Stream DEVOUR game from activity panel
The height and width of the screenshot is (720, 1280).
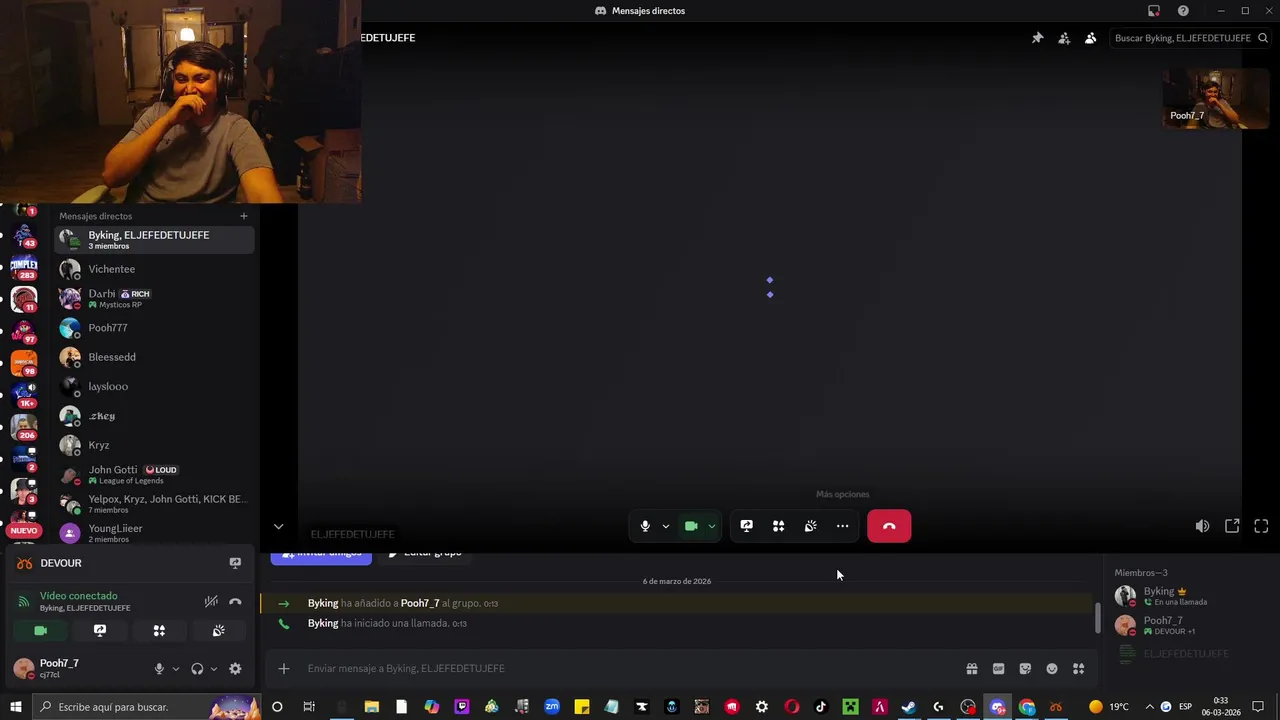click(235, 563)
